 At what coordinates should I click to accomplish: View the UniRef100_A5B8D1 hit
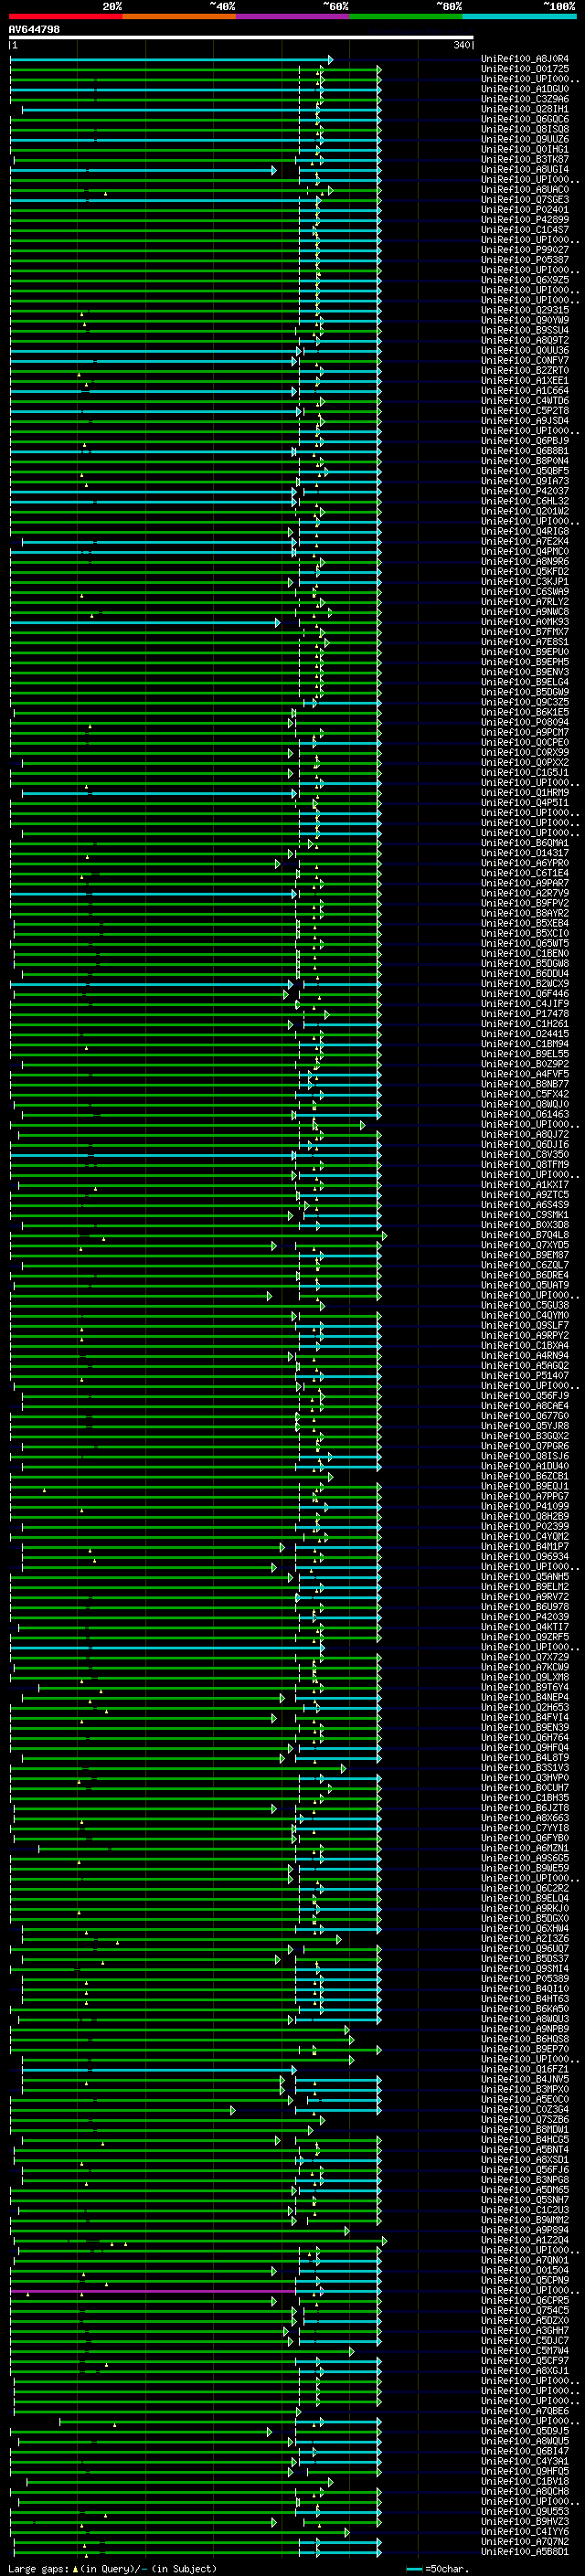pos(525,2552)
